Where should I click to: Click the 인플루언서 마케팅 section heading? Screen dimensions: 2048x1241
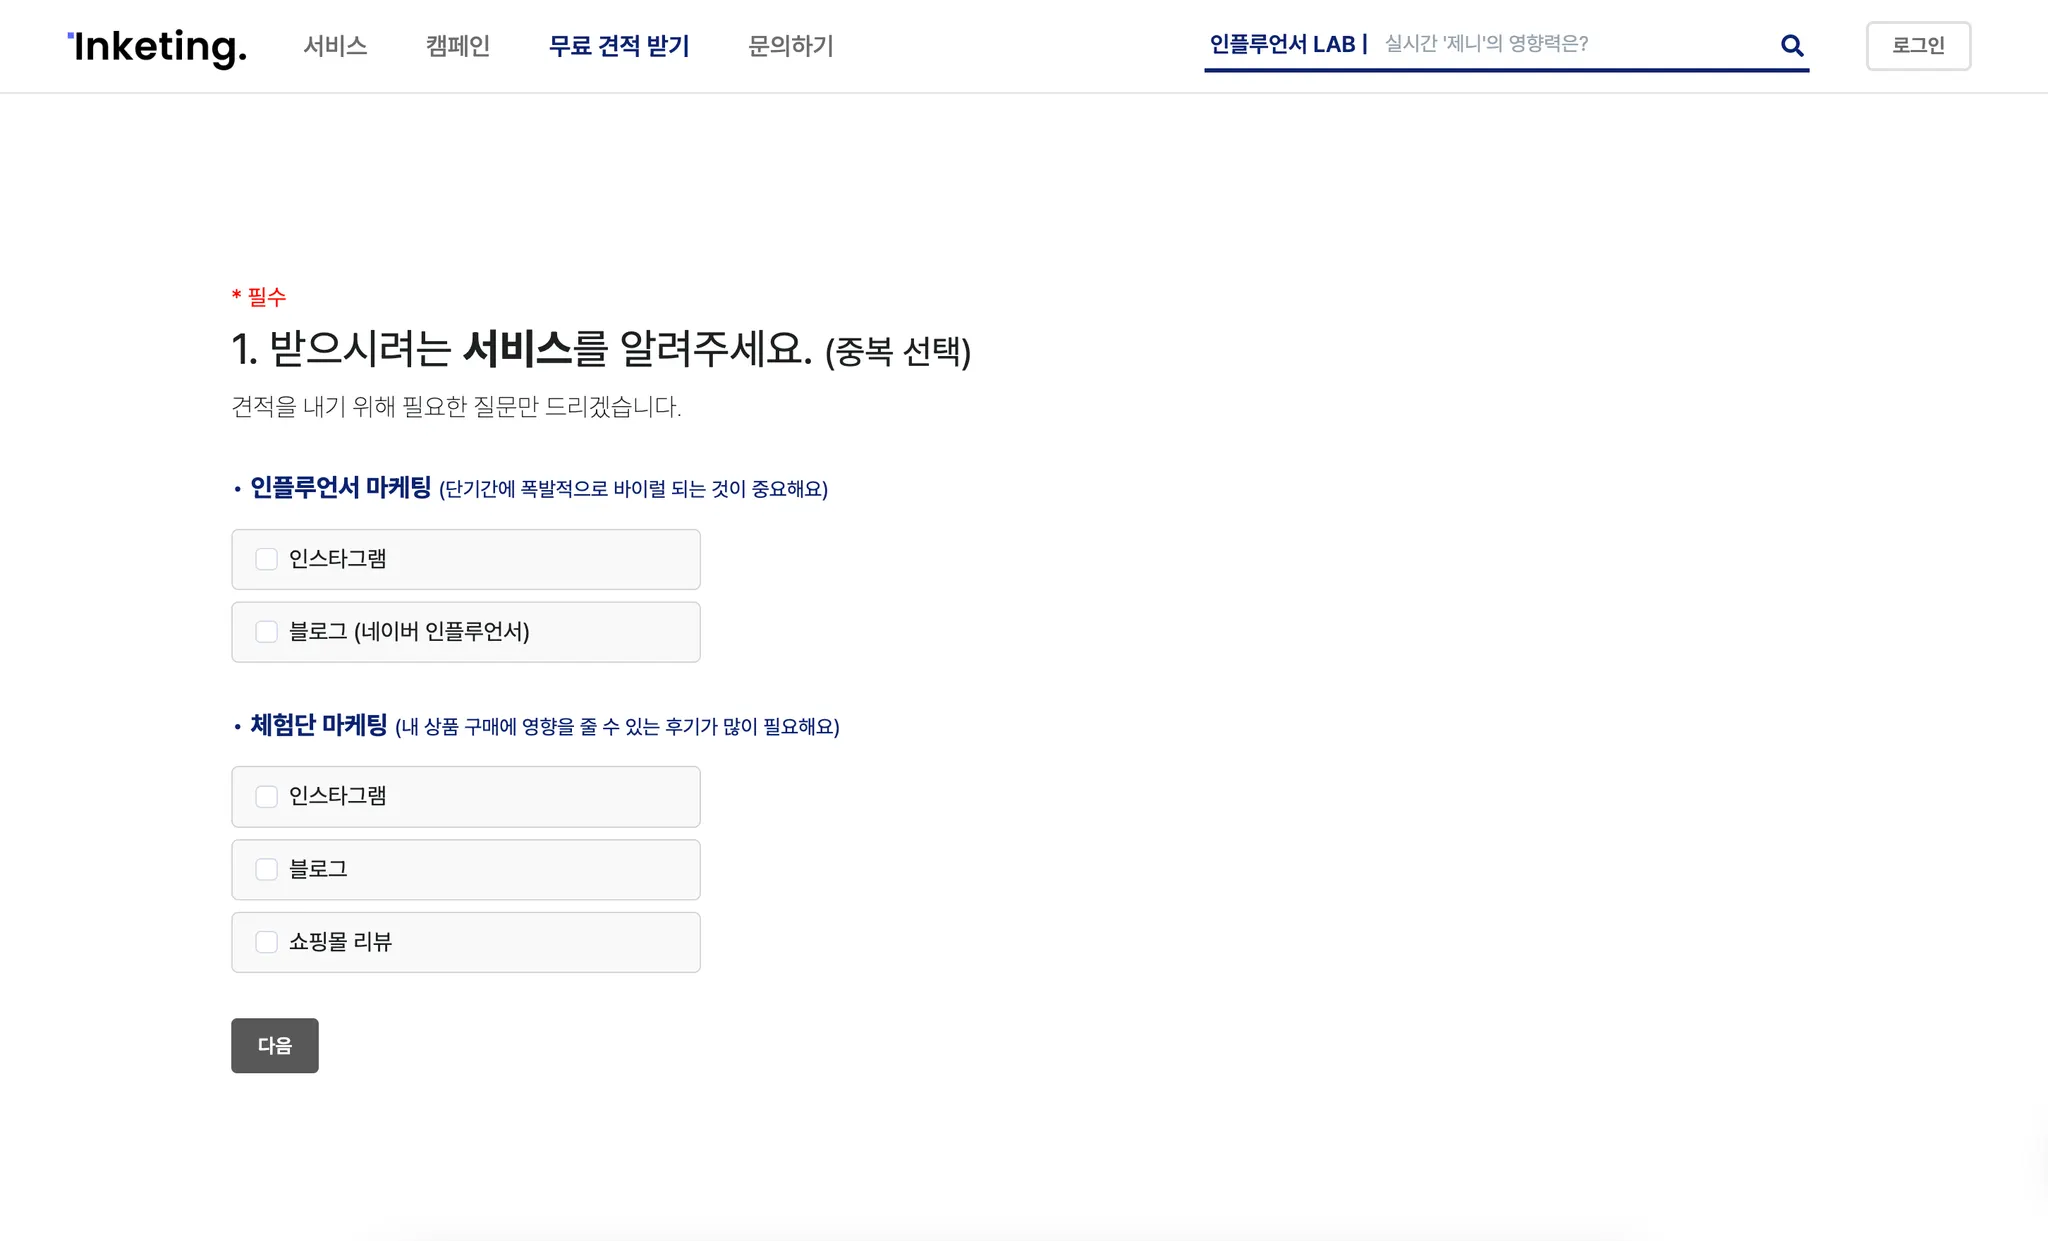pos(340,488)
